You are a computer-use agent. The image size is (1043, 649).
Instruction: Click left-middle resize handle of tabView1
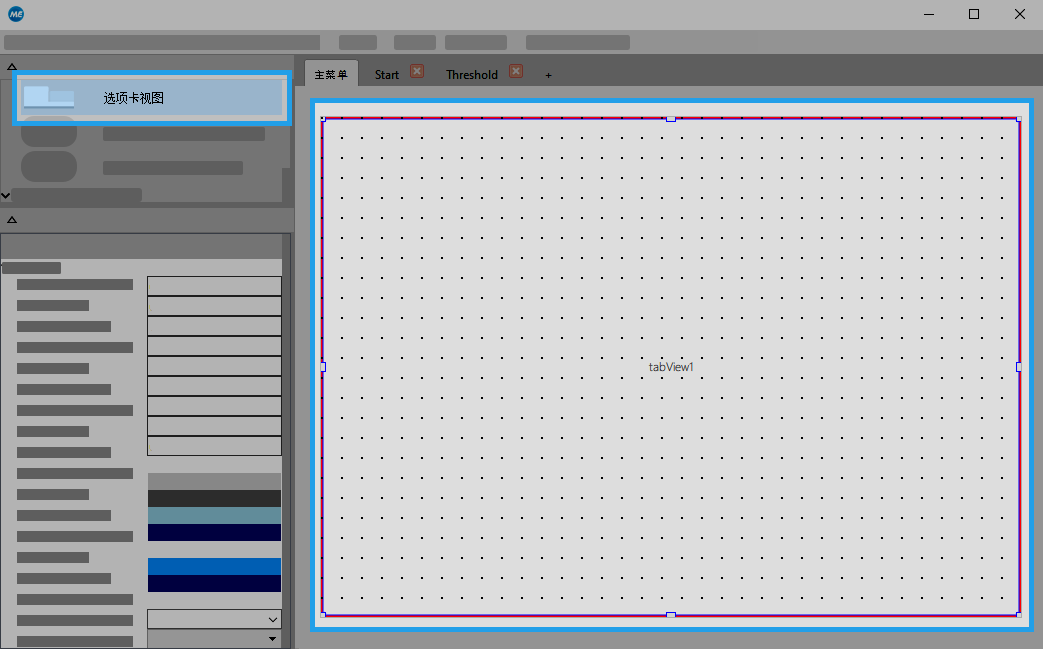(x=323, y=367)
